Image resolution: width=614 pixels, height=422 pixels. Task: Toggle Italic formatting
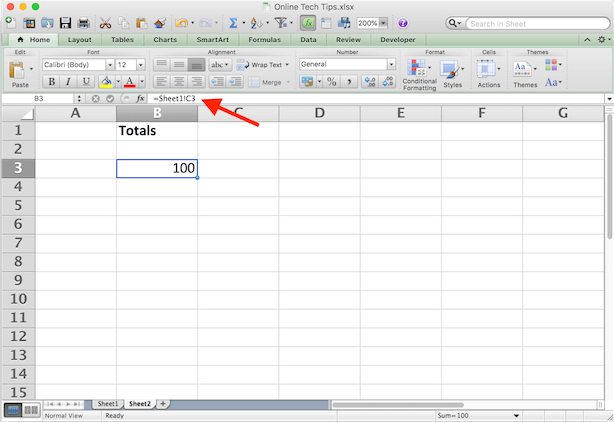coord(69,82)
